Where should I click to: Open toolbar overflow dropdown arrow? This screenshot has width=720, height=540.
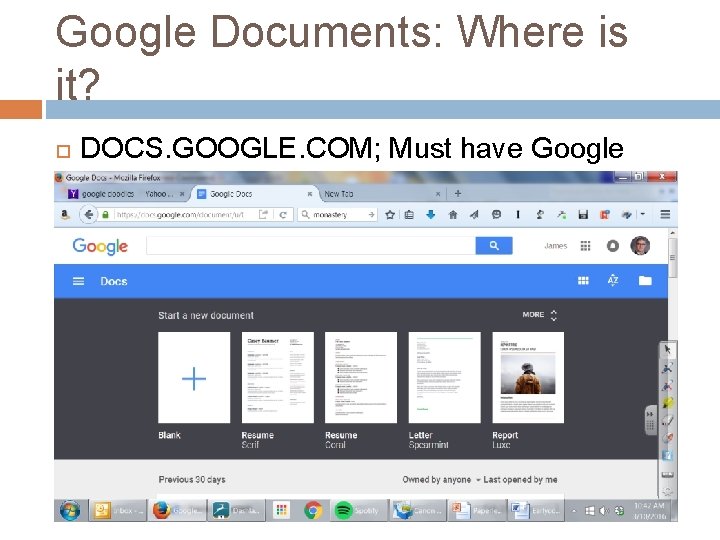pyautogui.click(x=643, y=214)
